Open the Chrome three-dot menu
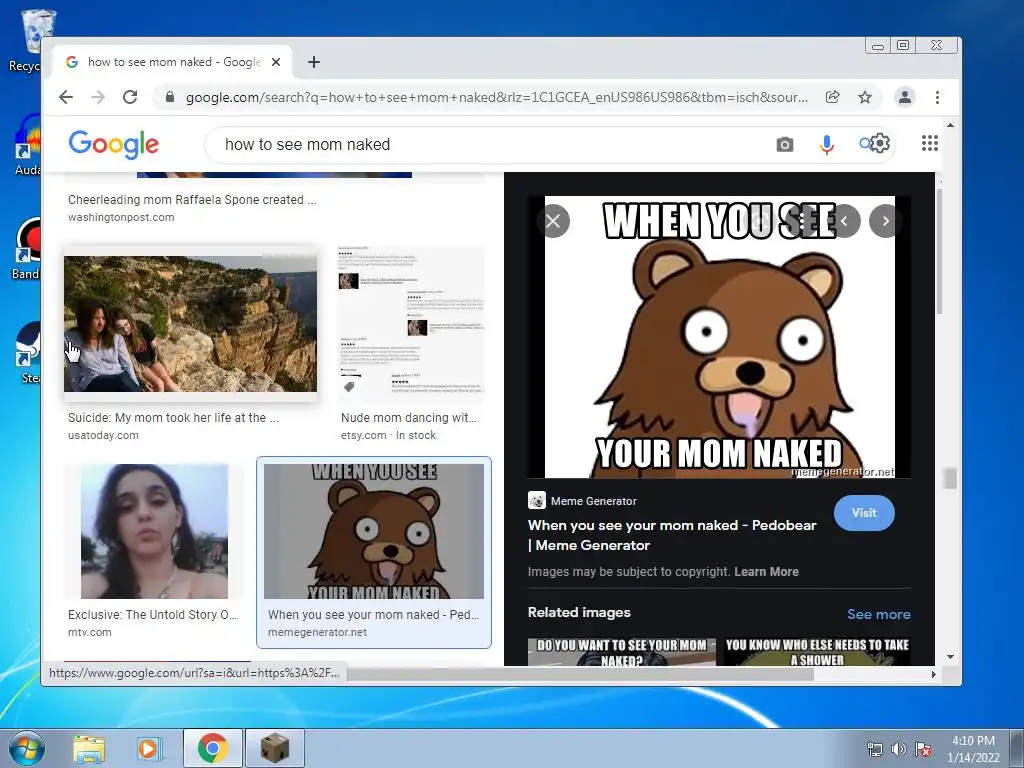Screen dimensions: 1024x768 pyautogui.click(x=937, y=97)
